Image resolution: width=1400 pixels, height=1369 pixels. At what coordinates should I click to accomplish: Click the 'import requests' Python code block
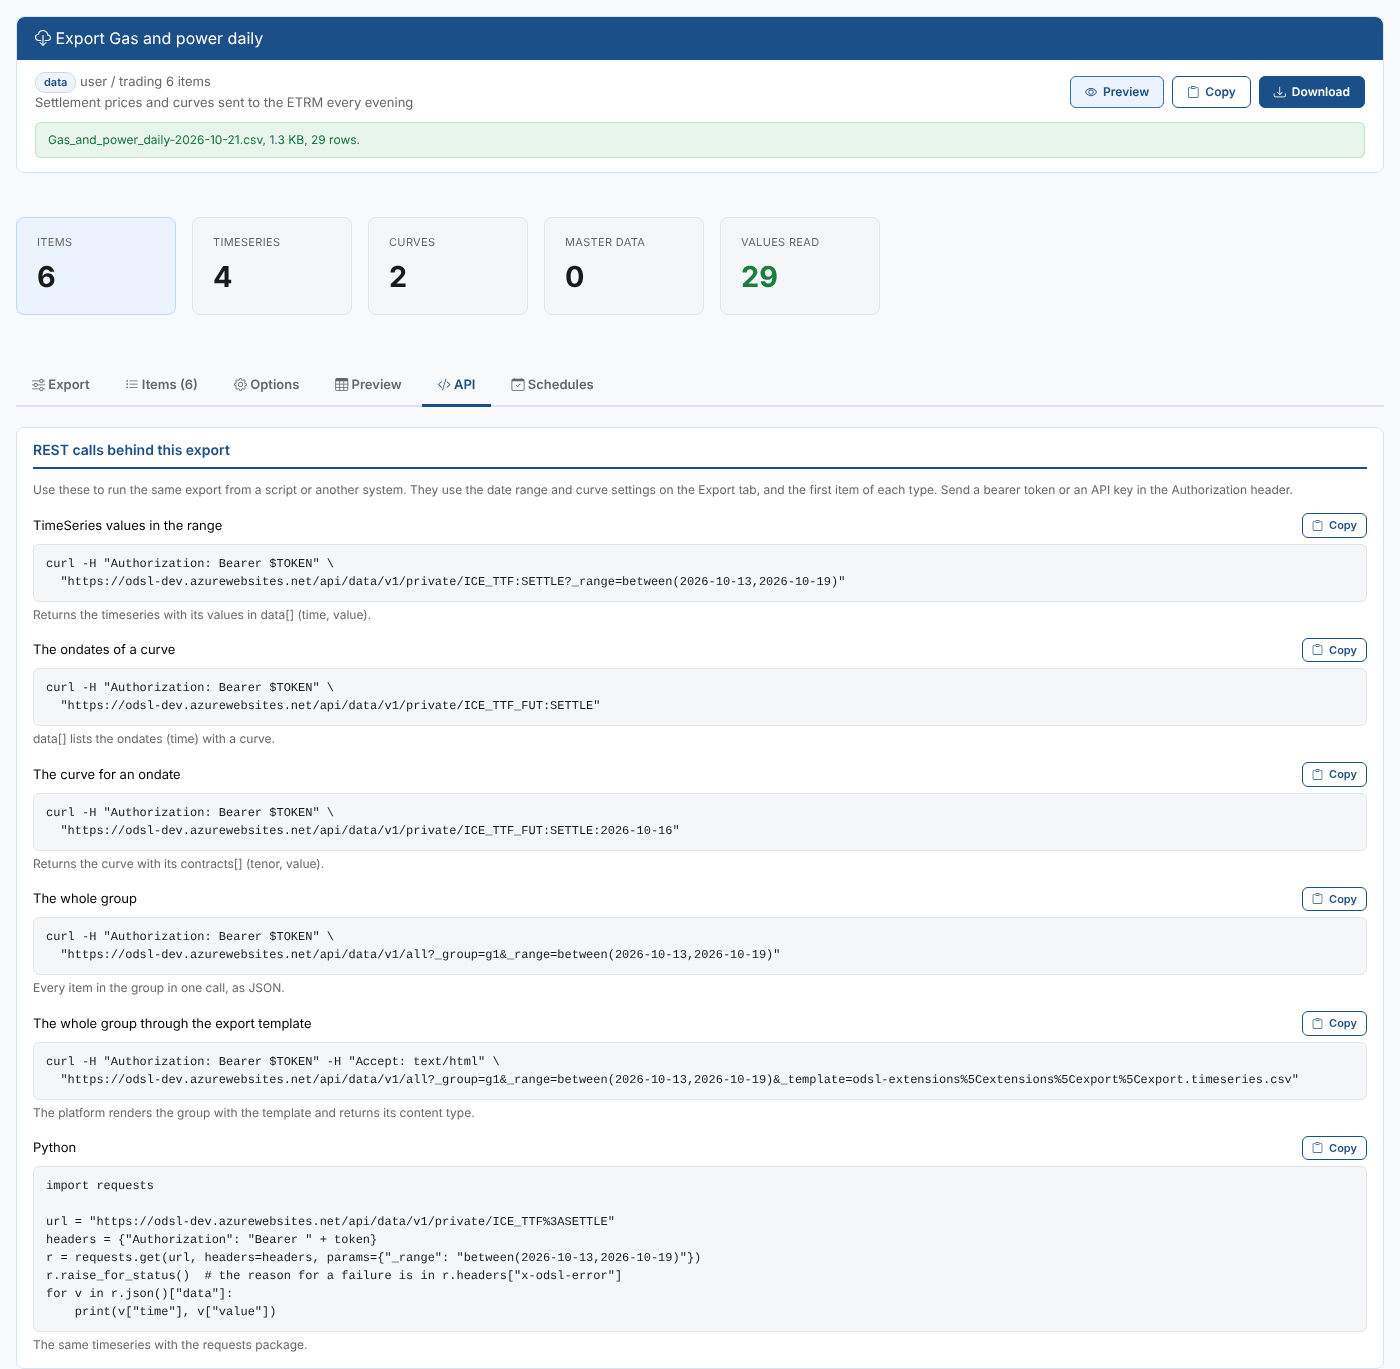tap(700, 1249)
